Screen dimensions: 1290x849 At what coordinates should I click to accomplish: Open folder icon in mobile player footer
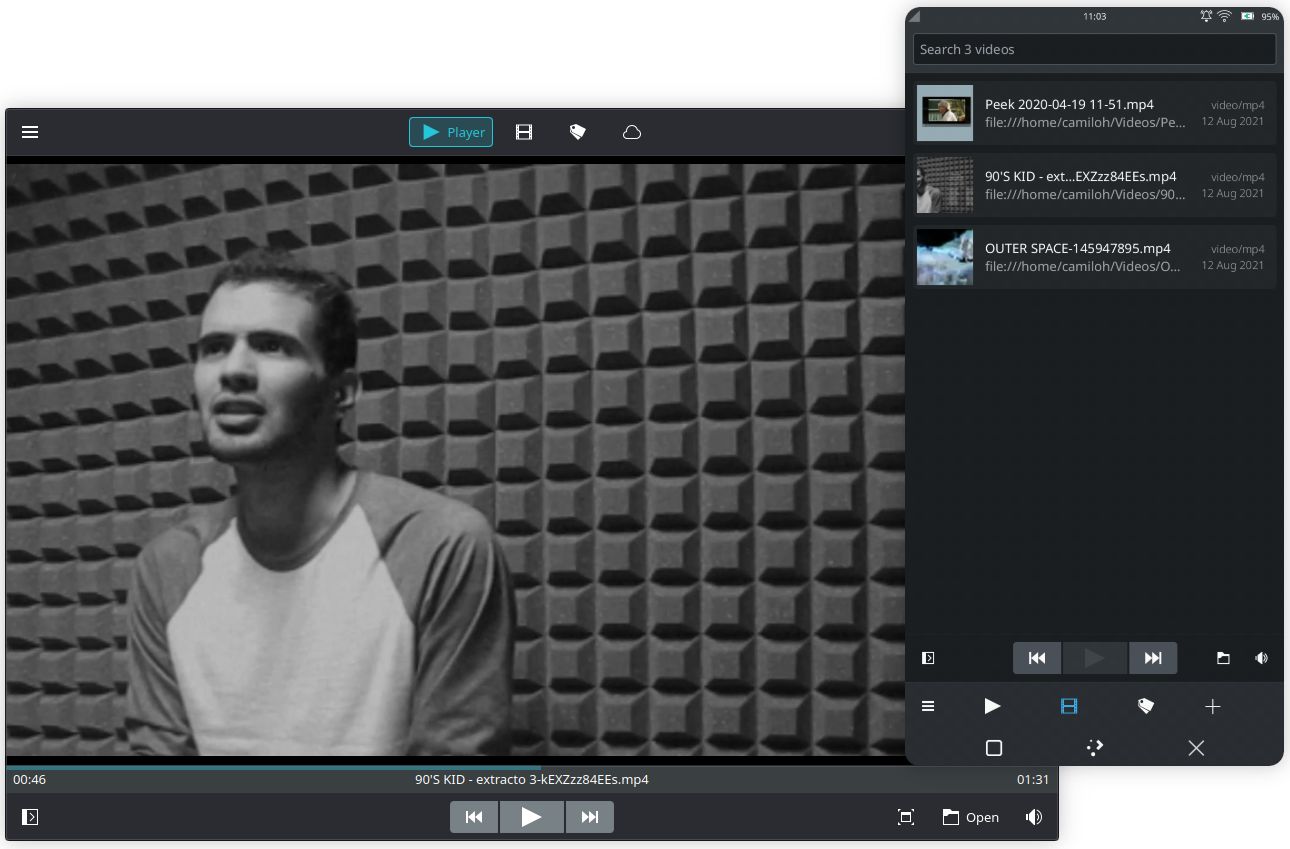point(1223,658)
